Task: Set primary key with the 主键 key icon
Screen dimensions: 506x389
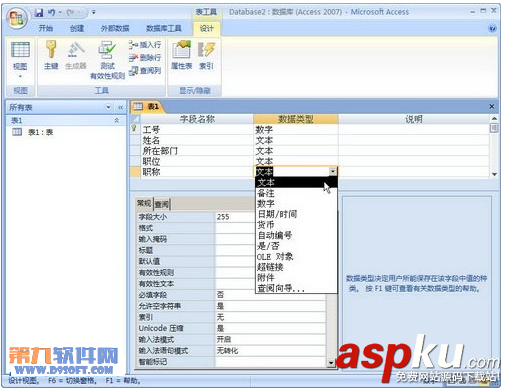Action: [x=51, y=55]
